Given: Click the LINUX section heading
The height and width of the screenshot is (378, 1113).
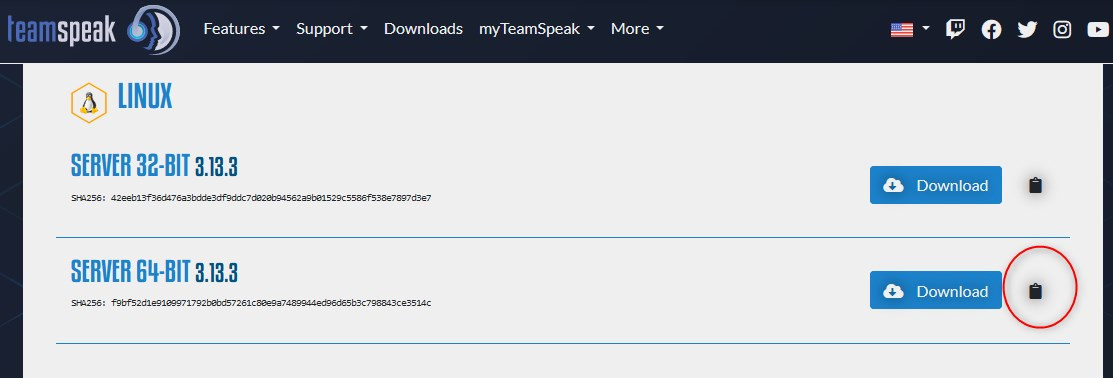Looking at the screenshot, I should coord(145,96).
